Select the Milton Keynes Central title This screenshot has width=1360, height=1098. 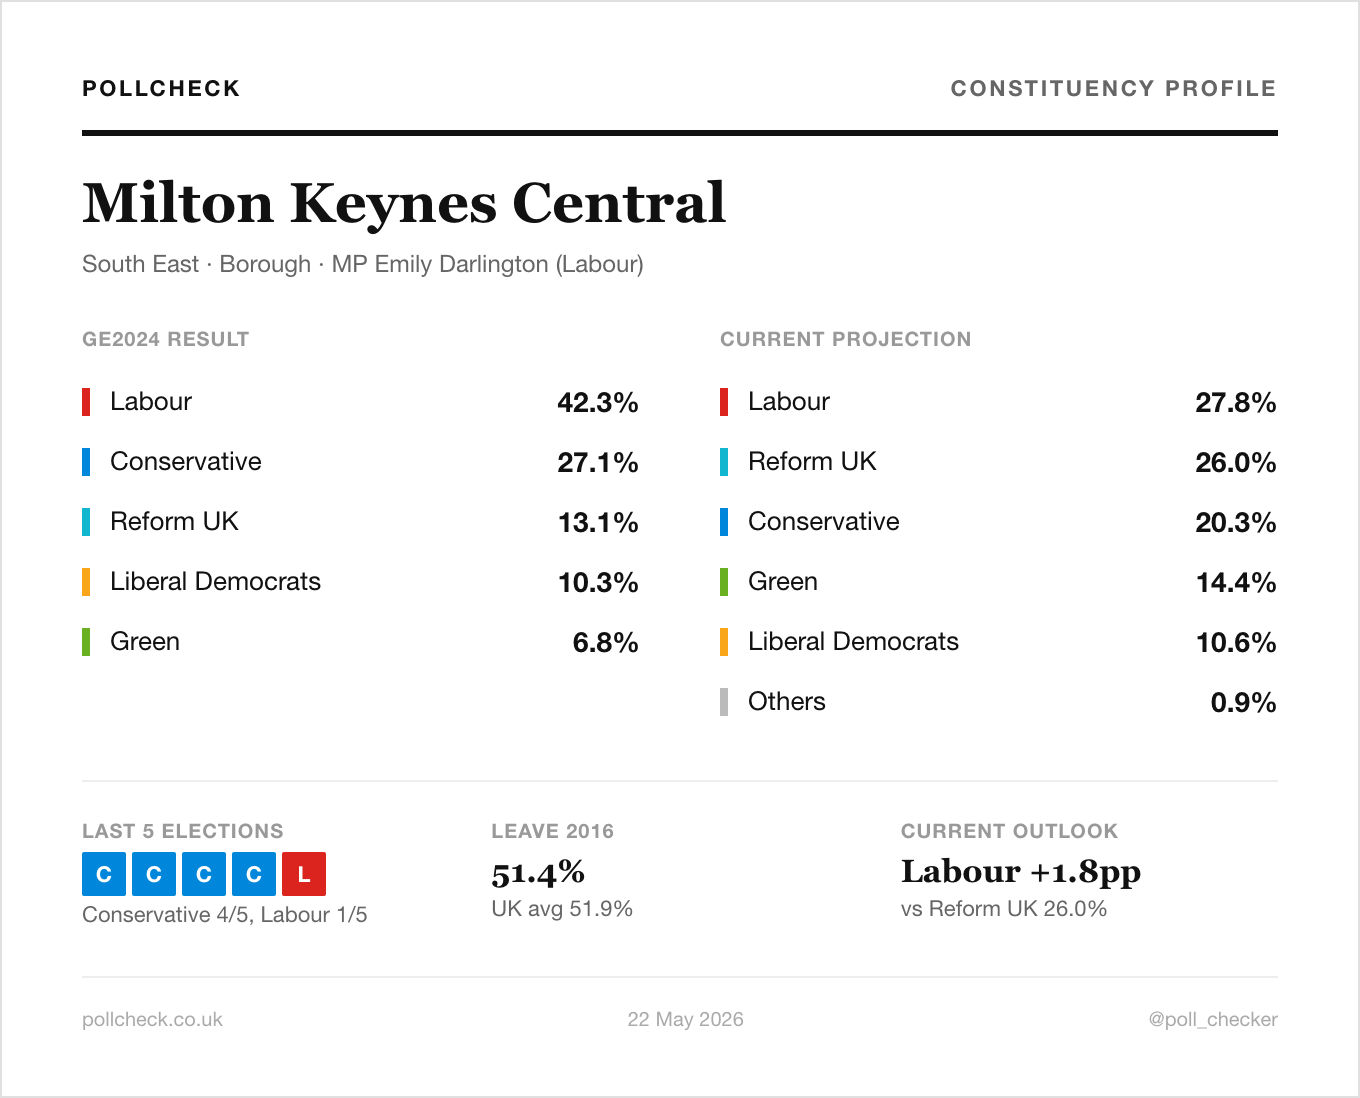pyautogui.click(x=404, y=203)
